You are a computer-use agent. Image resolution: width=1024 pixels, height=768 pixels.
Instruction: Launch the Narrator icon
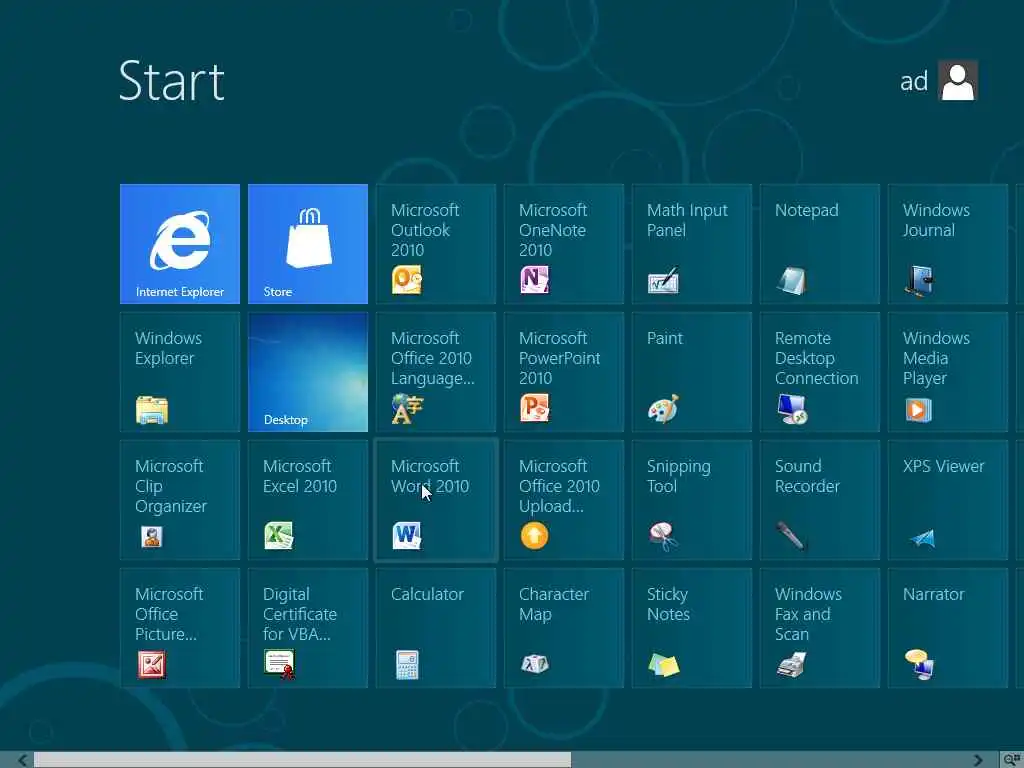[x=919, y=665]
